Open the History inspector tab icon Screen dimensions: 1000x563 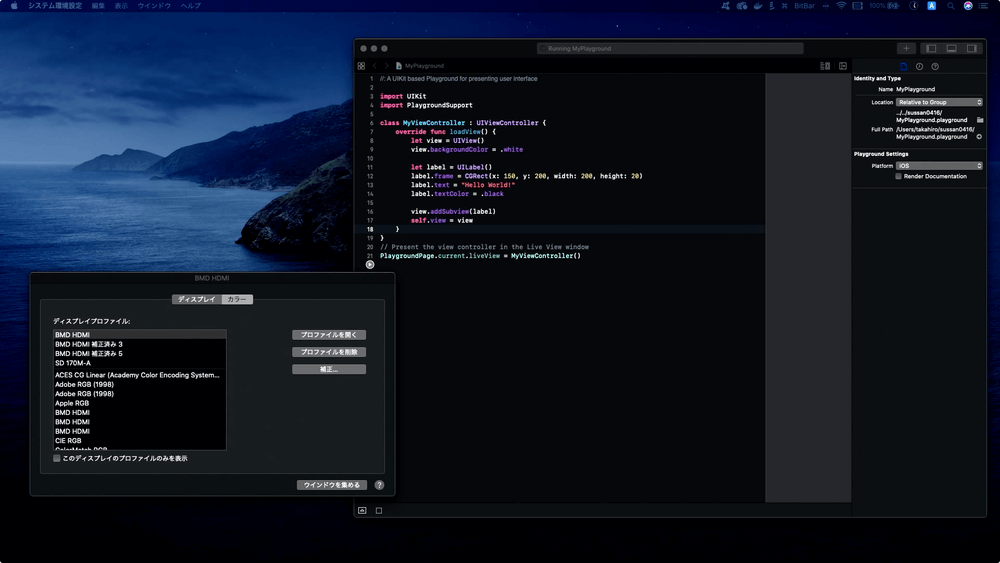coord(919,66)
